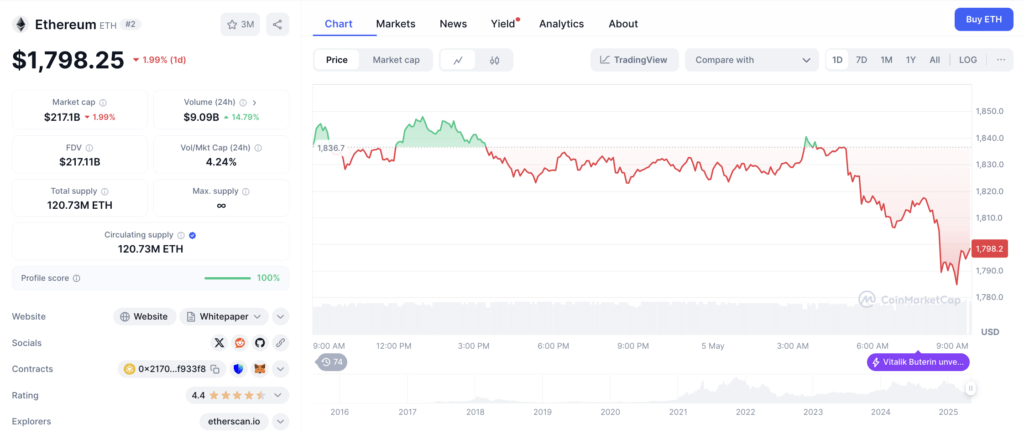1024x434 pixels.
Task: Open the etherscan.io explorer link
Action: coord(234,422)
